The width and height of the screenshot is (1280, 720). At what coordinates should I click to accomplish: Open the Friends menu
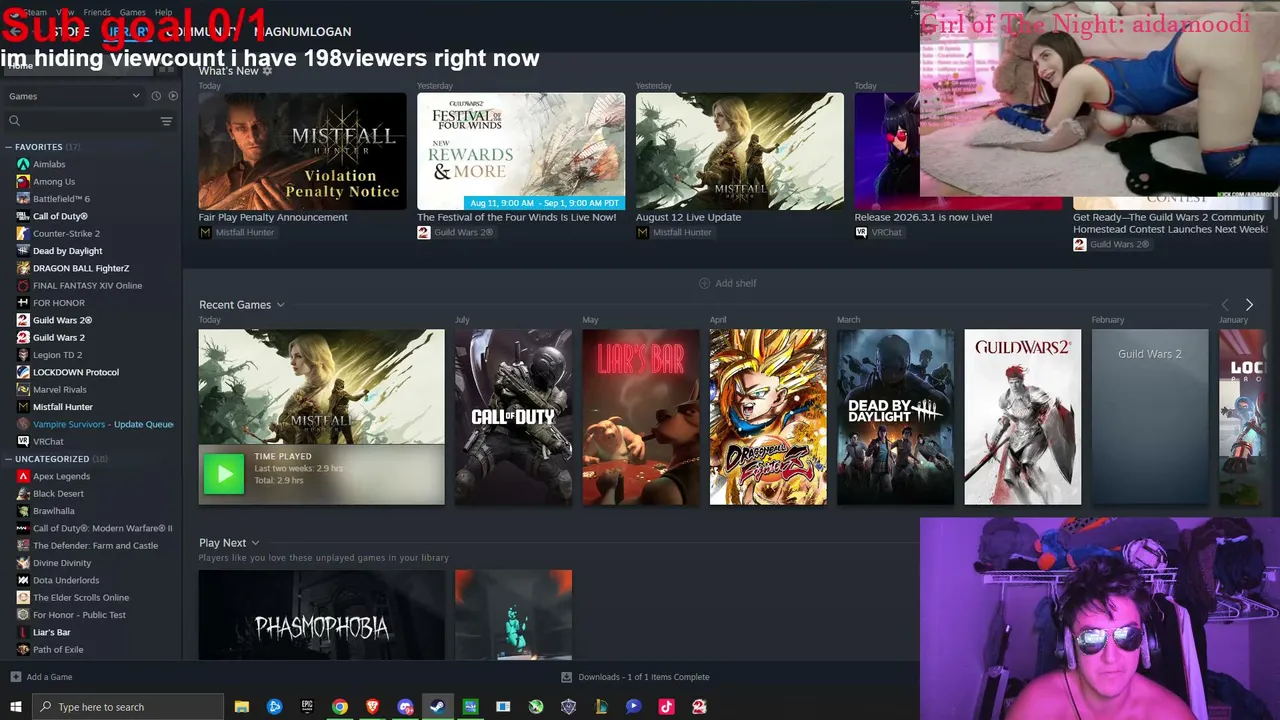(97, 12)
